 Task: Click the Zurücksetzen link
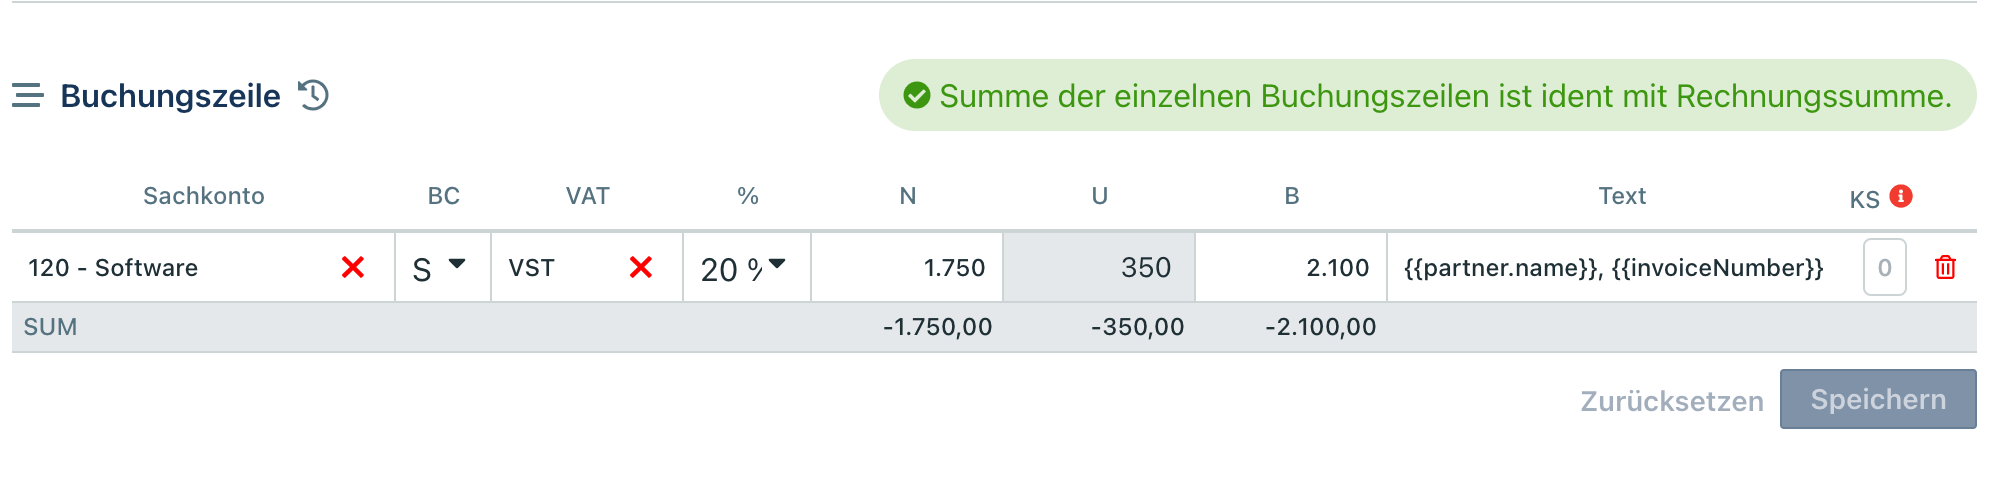click(1671, 401)
